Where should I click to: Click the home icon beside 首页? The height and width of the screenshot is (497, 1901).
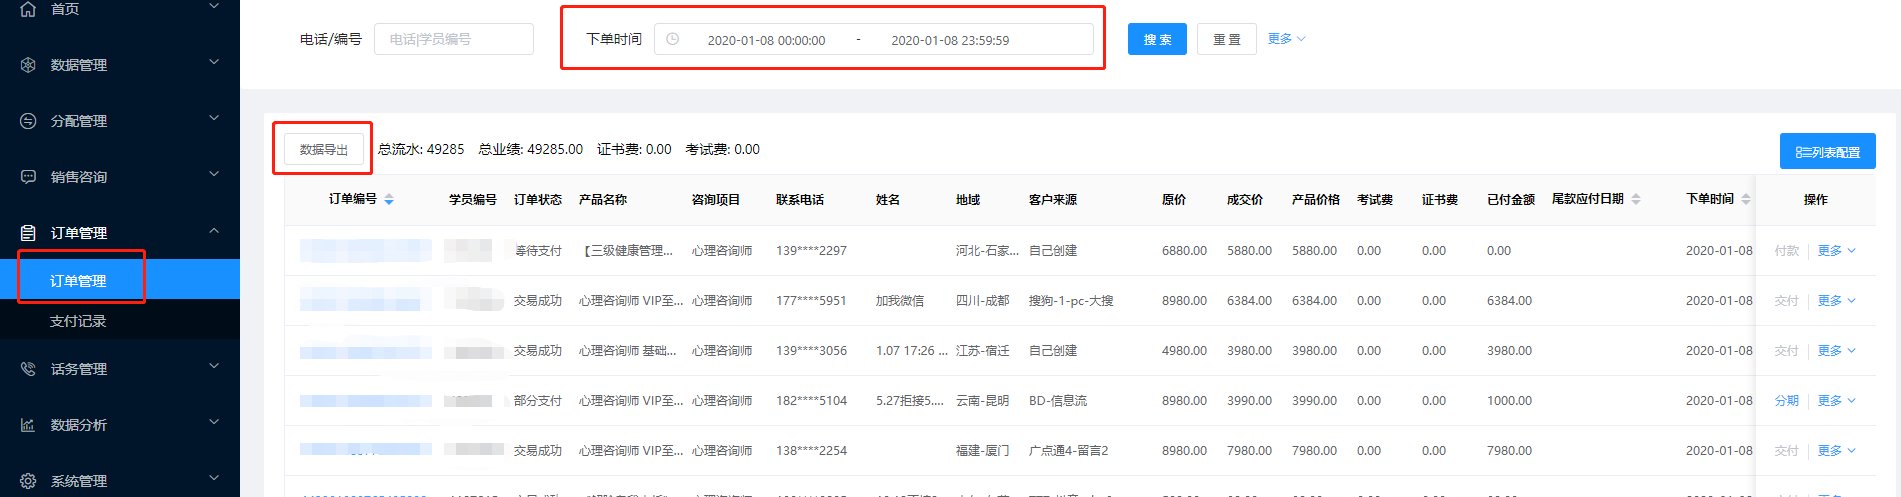coord(28,9)
